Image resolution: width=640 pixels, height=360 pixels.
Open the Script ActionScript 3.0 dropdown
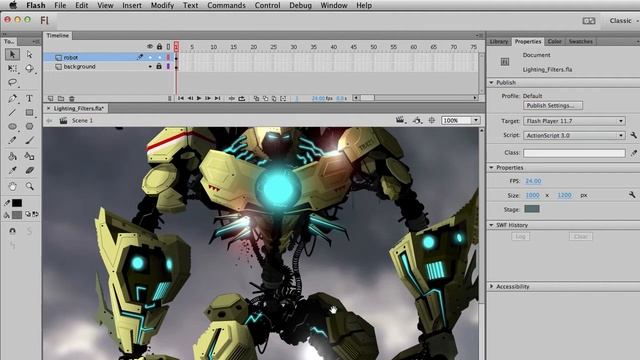point(574,135)
